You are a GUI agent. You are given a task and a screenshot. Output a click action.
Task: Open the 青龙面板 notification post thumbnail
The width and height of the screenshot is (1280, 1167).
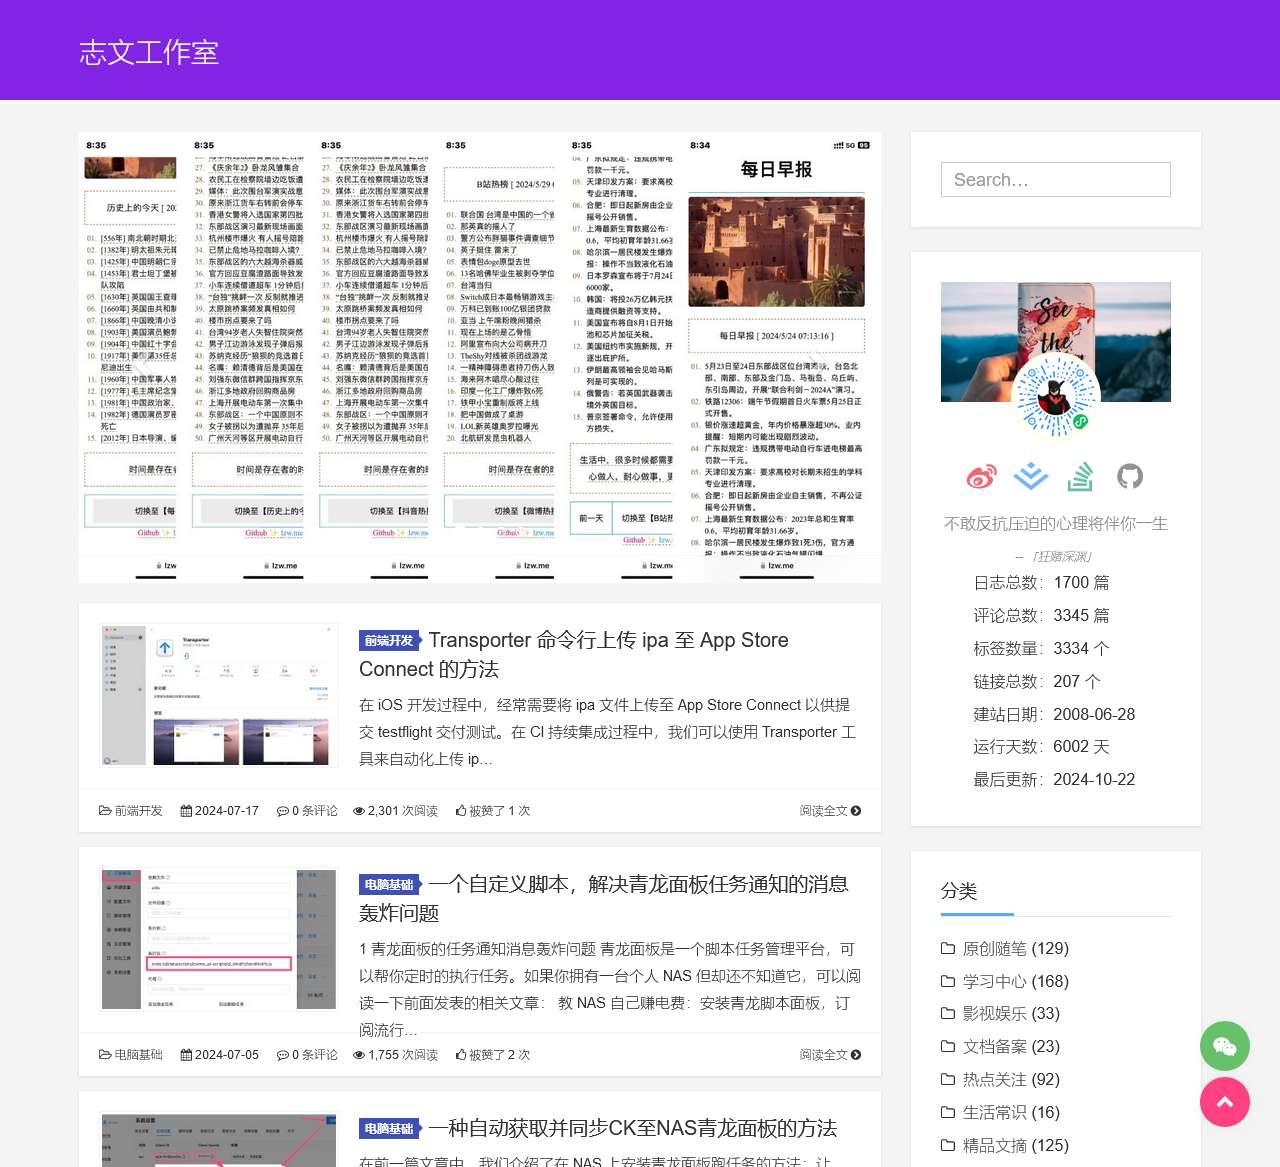pos(219,939)
